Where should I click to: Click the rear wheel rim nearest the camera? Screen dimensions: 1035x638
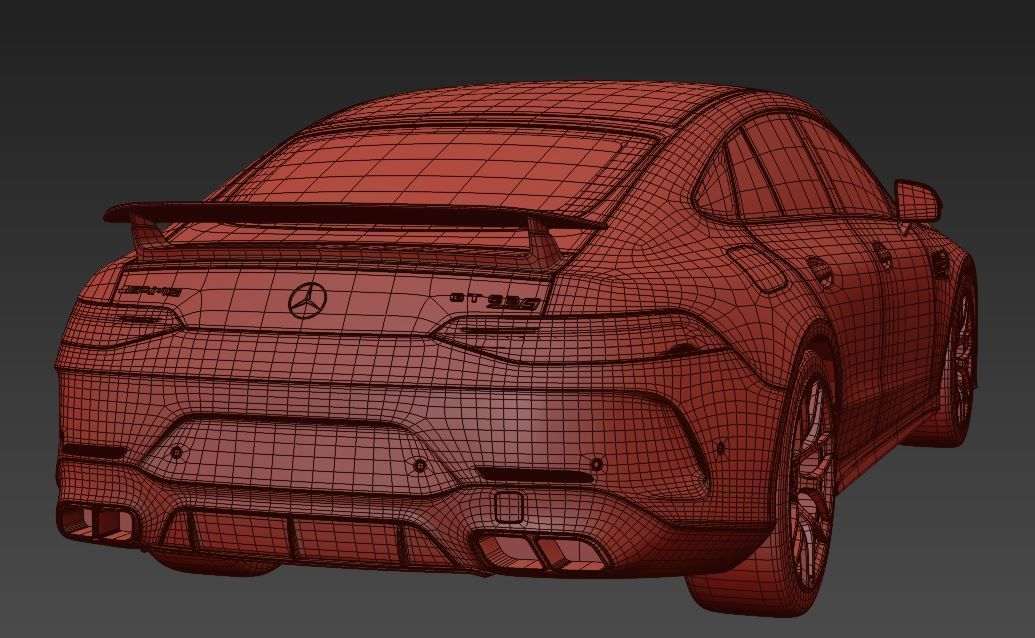(811, 484)
